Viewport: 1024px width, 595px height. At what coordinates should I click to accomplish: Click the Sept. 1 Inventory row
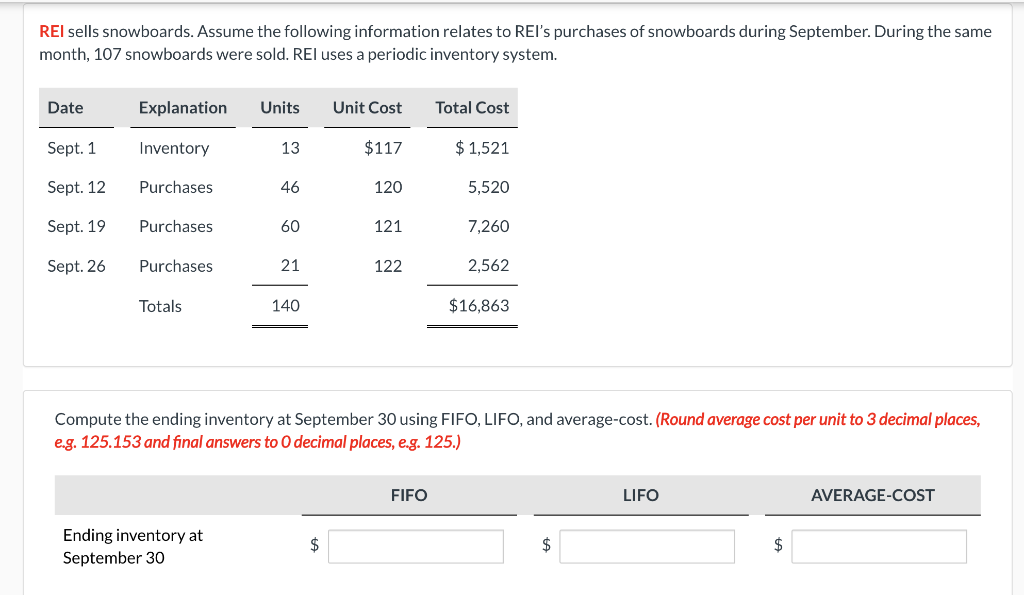tap(278, 148)
